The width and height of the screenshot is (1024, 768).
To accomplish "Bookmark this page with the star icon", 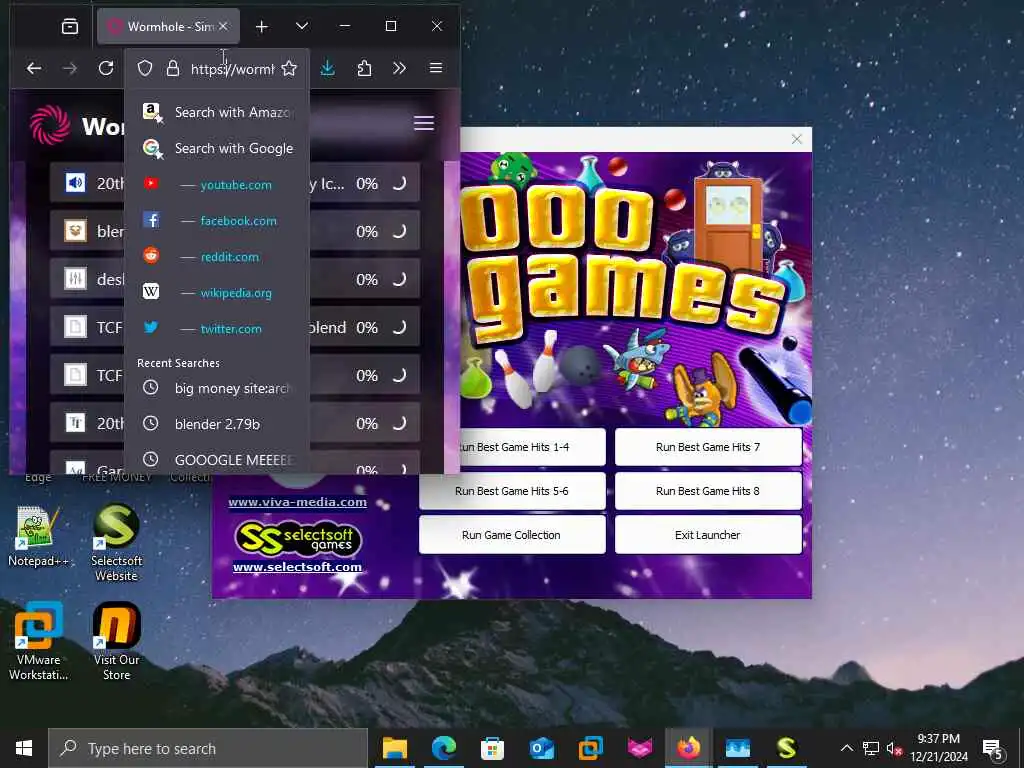I will pyautogui.click(x=289, y=68).
